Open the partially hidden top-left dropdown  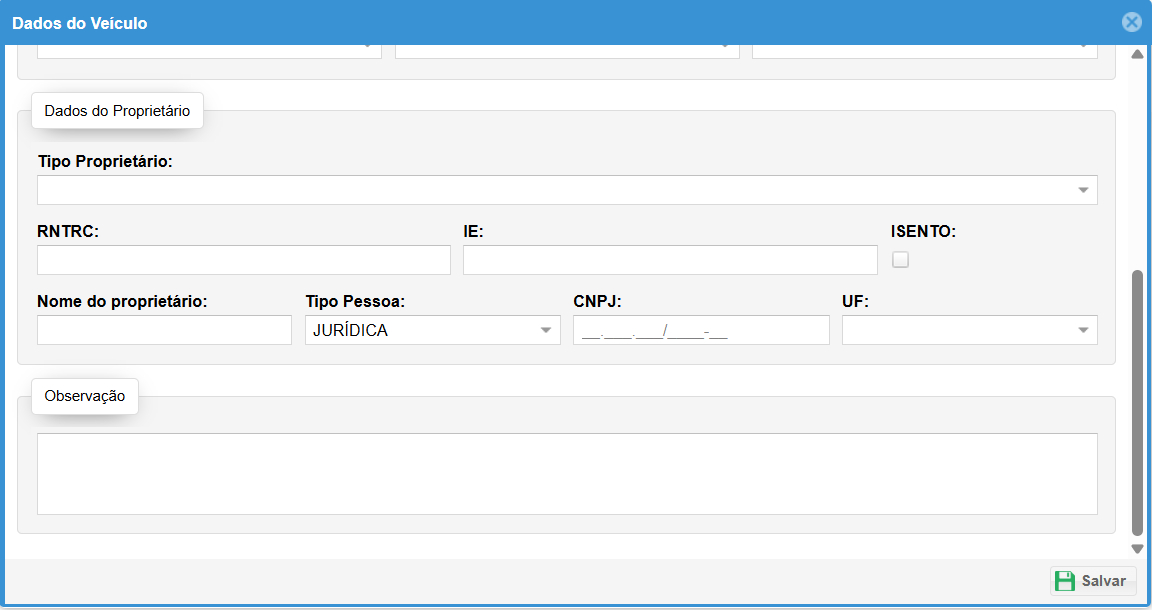click(x=209, y=50)
